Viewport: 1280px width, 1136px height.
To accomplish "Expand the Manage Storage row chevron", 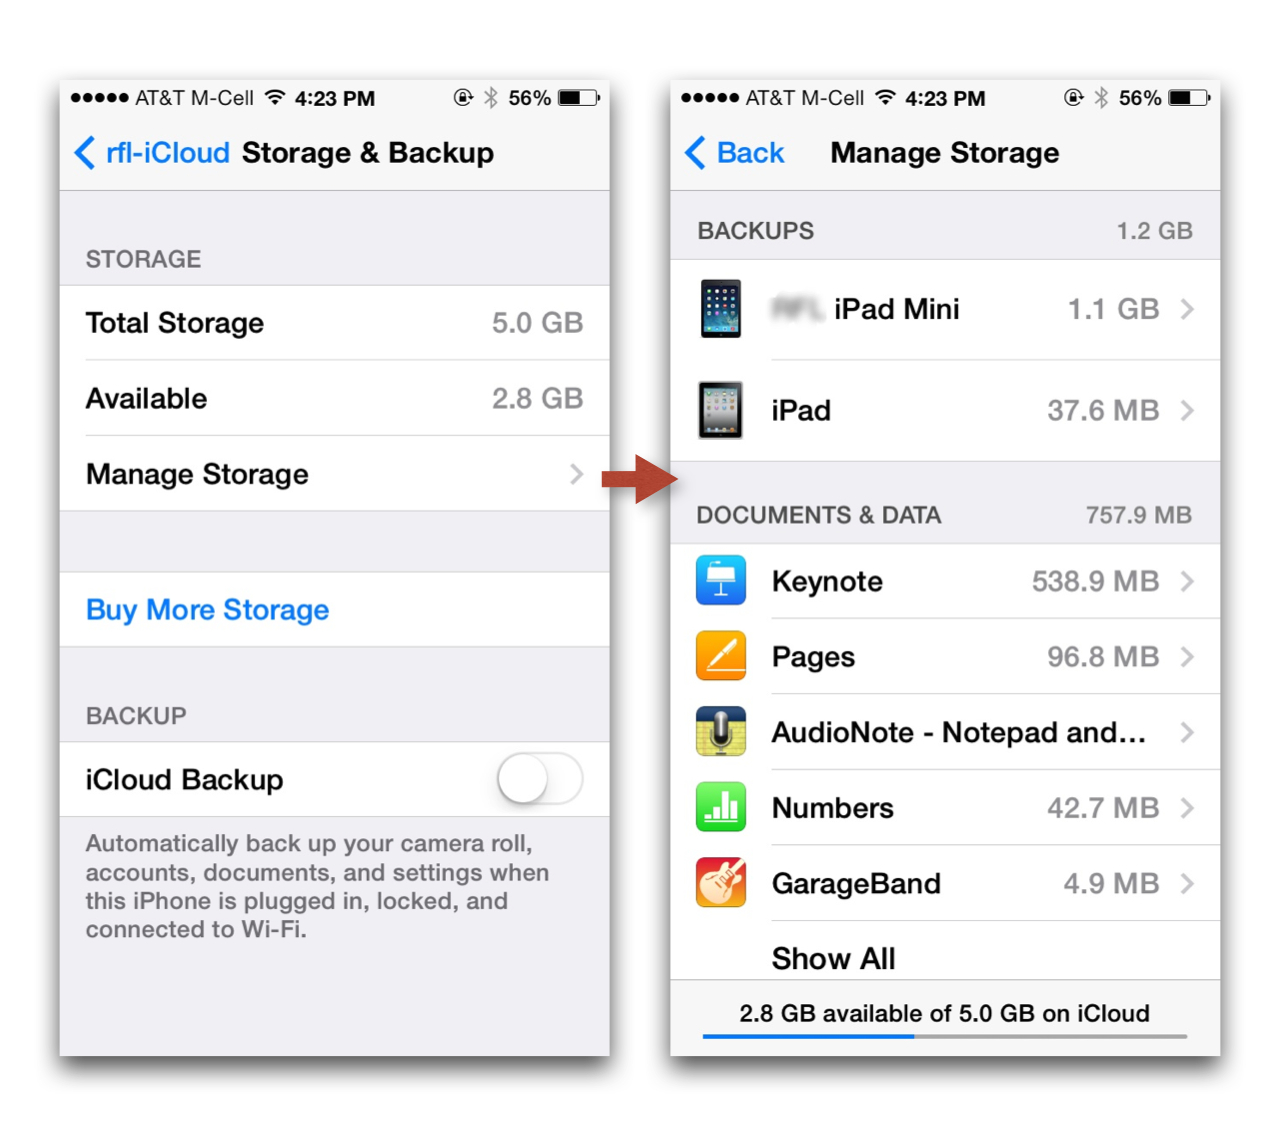I will (x=576, y=474).
